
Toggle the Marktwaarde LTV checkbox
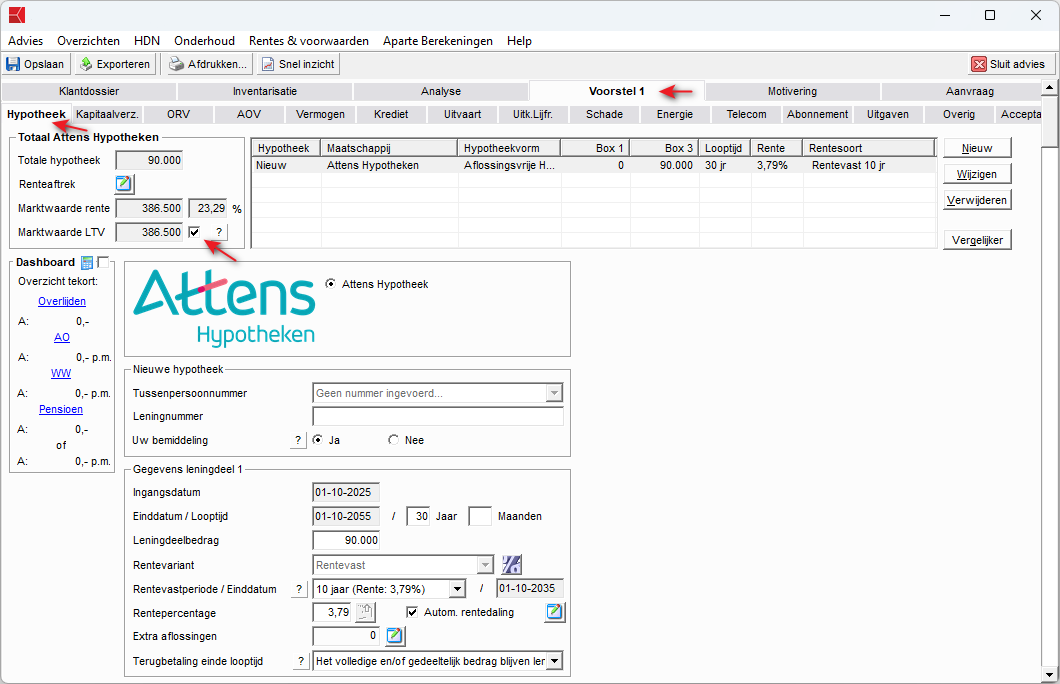[195, 232]
